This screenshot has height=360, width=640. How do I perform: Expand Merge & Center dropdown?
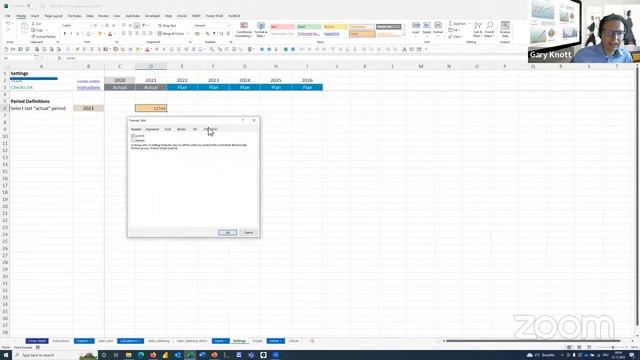[x=188, y=34]
